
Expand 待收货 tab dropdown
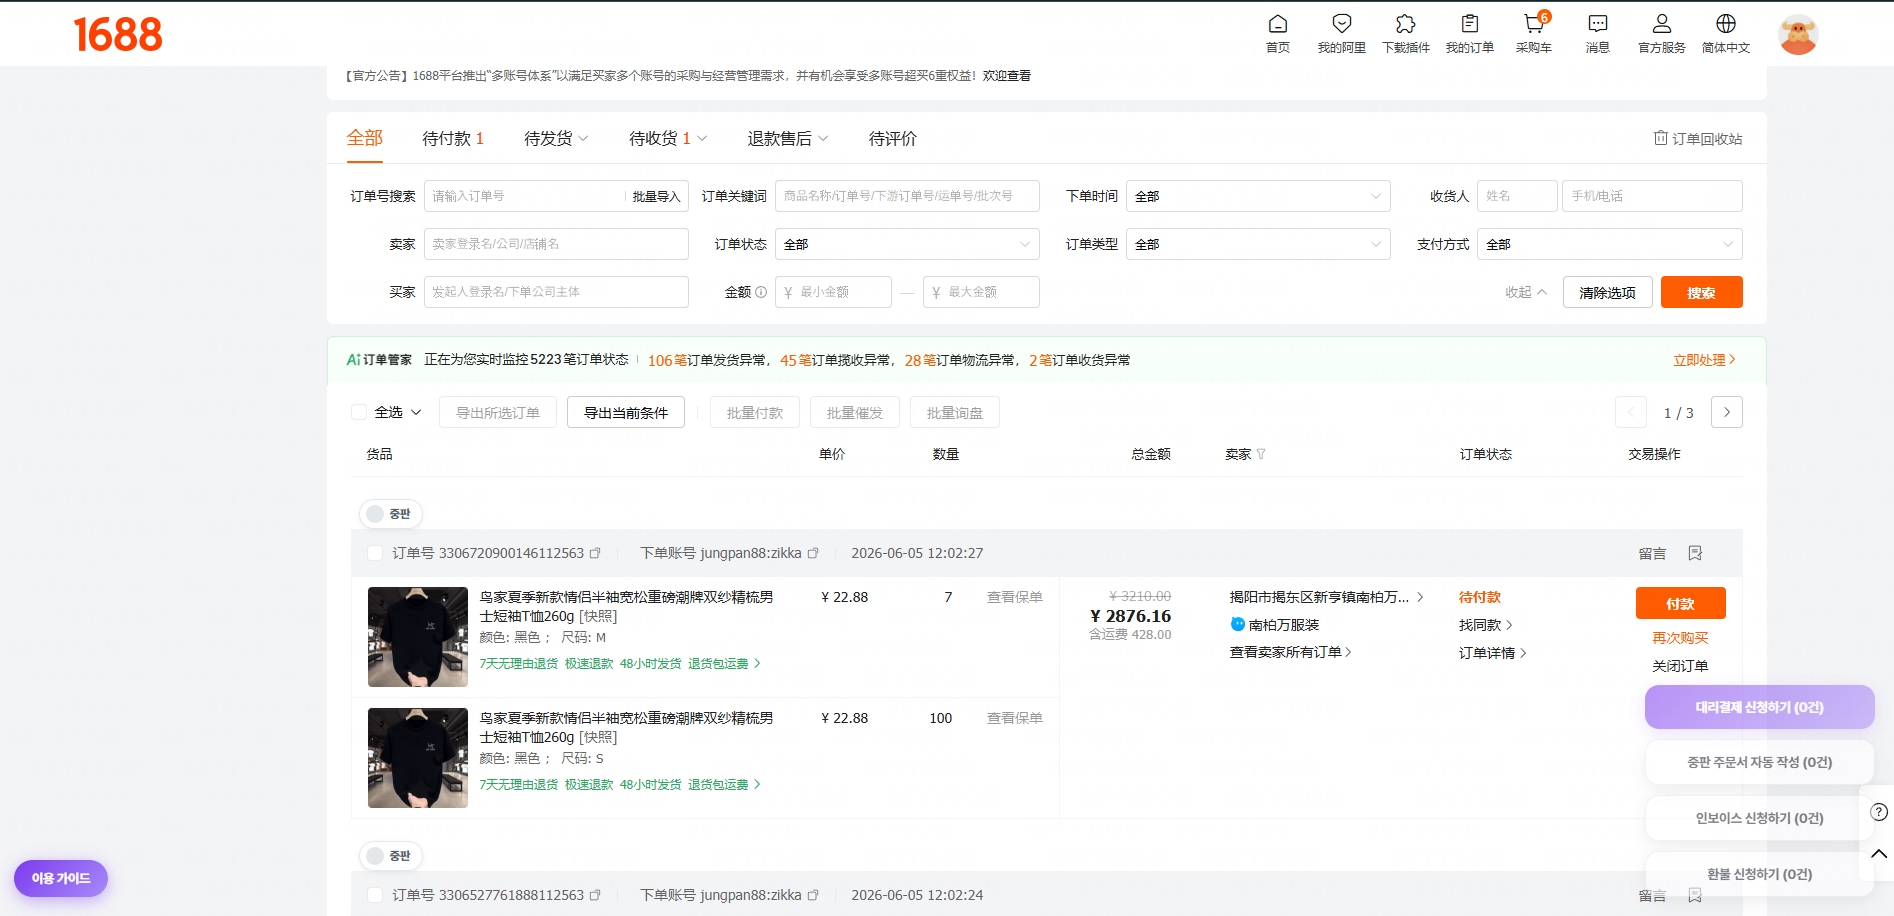point(702,139)
